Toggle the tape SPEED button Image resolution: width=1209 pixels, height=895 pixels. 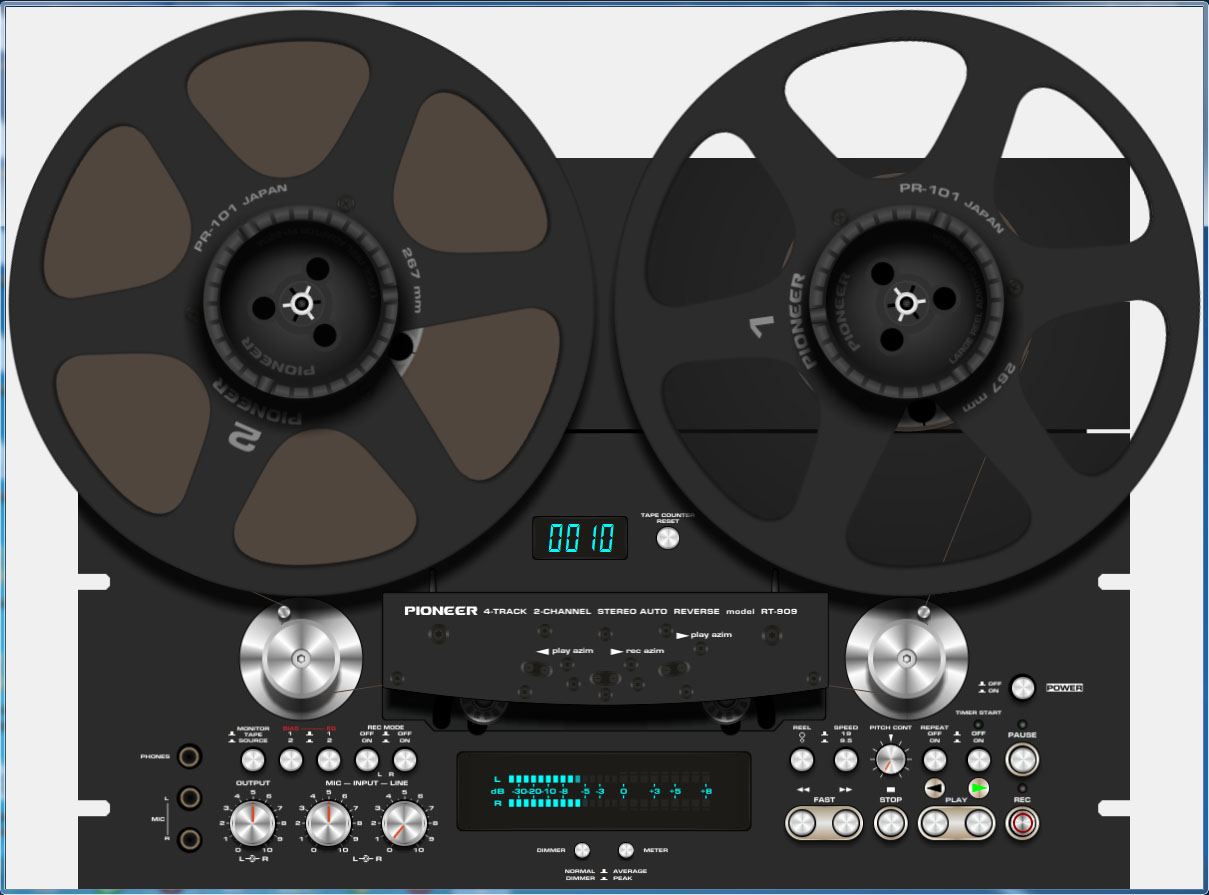point(845,760)
